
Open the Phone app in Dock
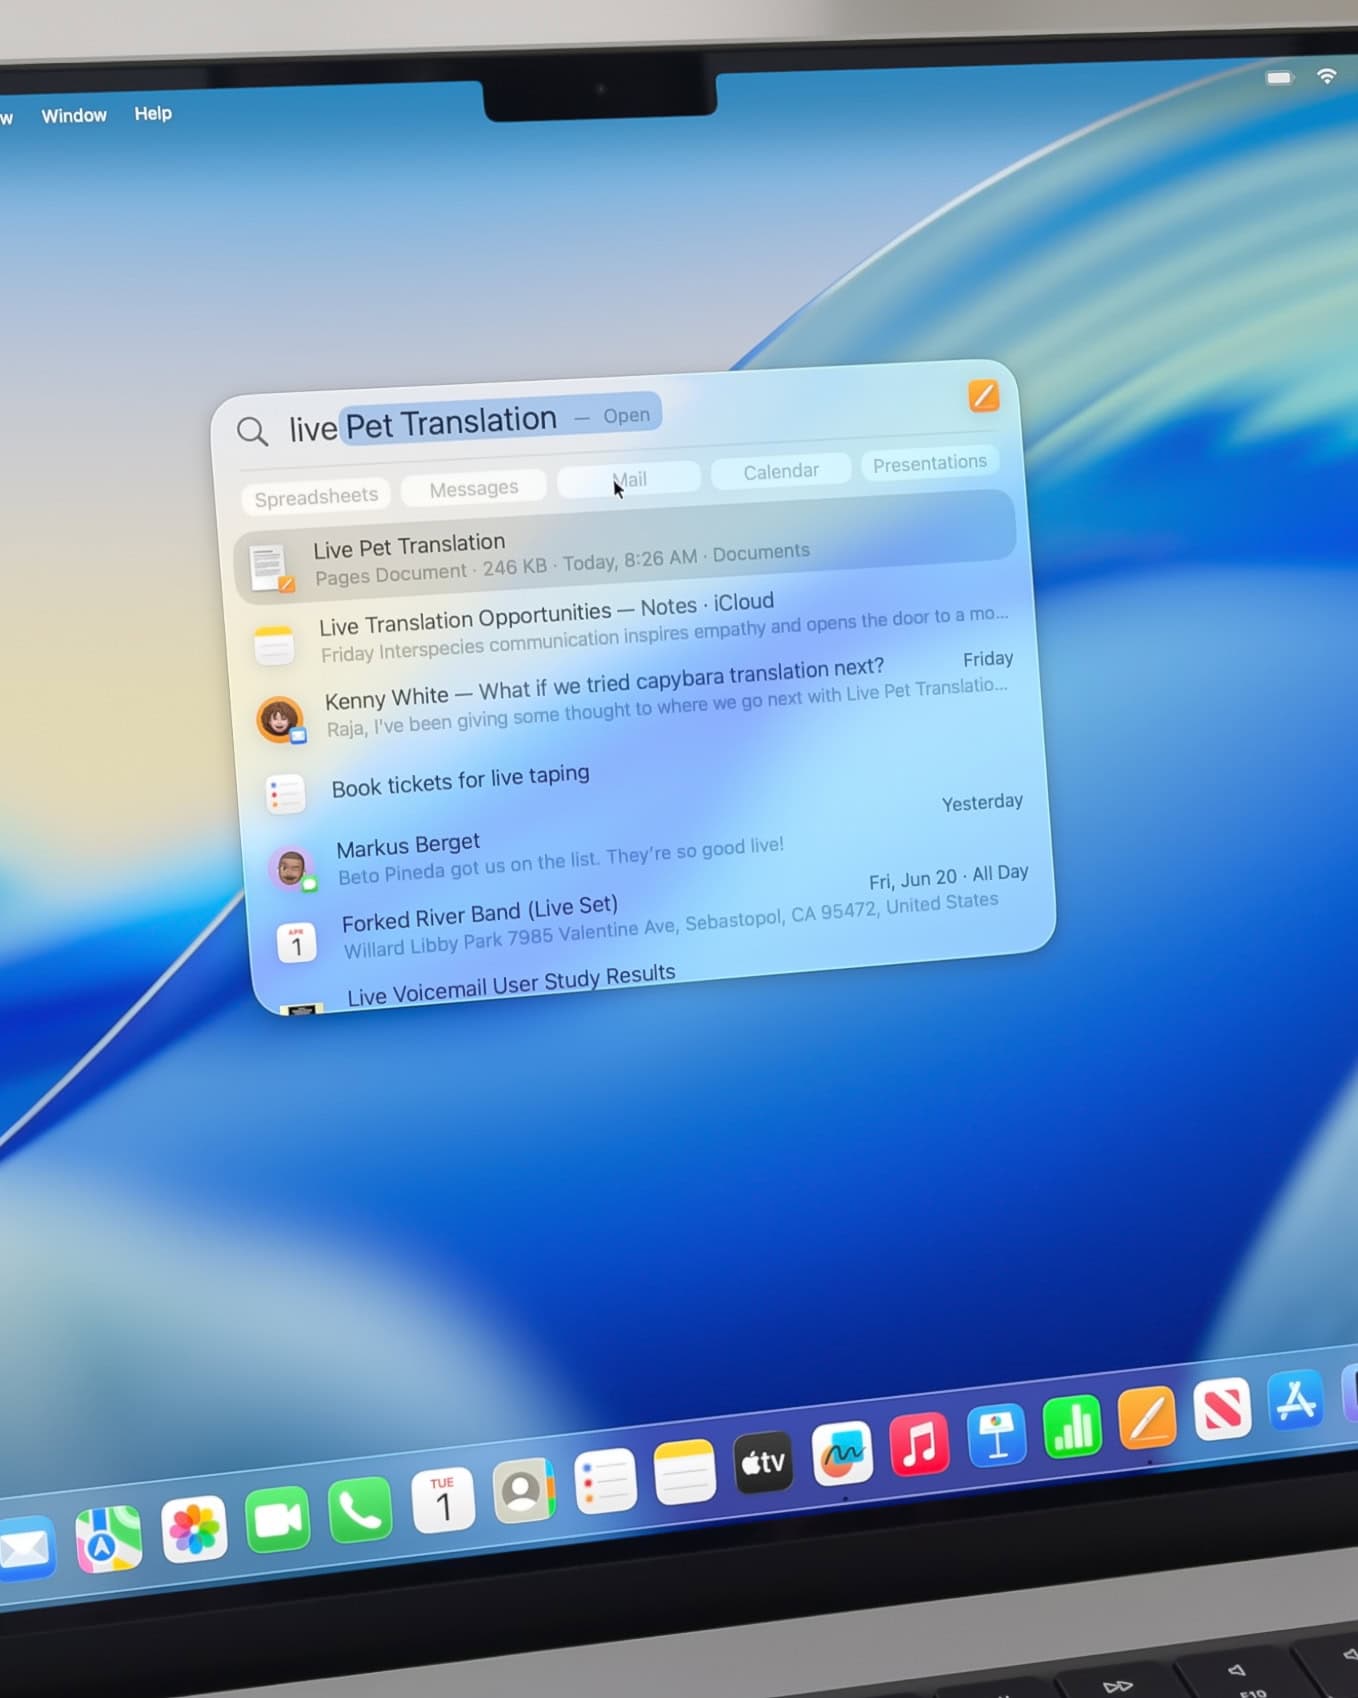tap(360, 1510)
